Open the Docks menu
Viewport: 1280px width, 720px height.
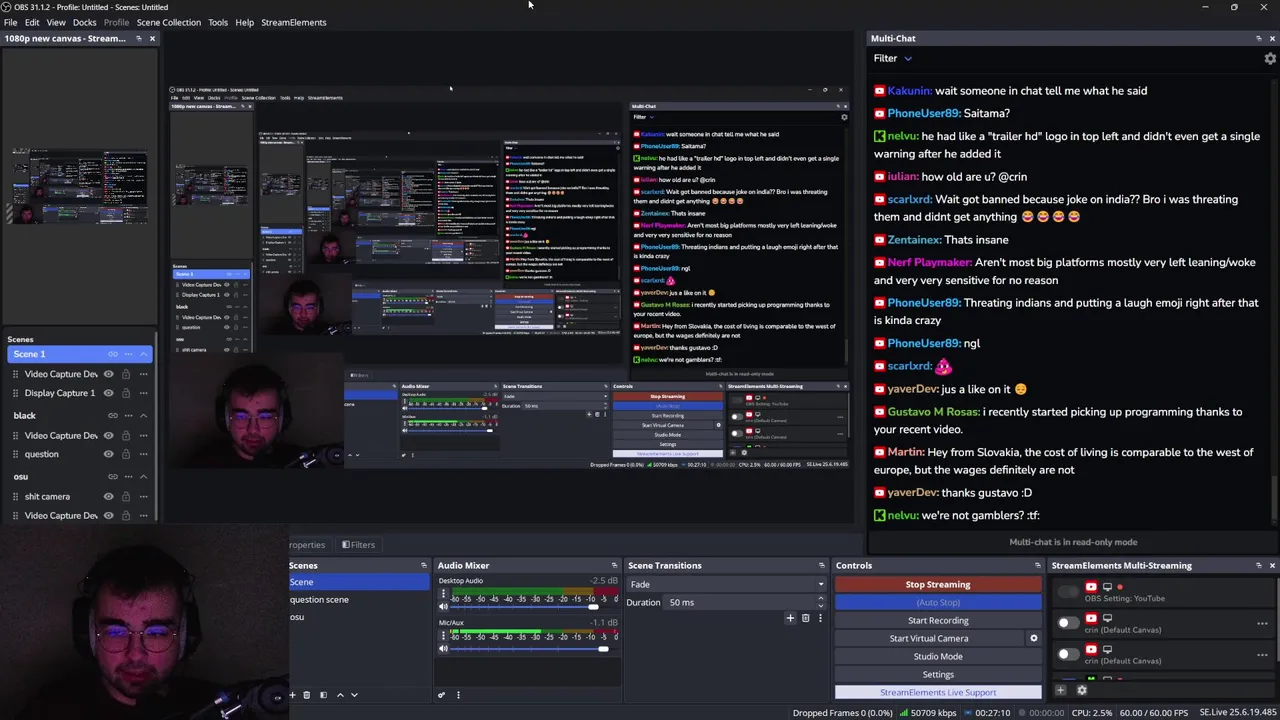click(84, 22)
